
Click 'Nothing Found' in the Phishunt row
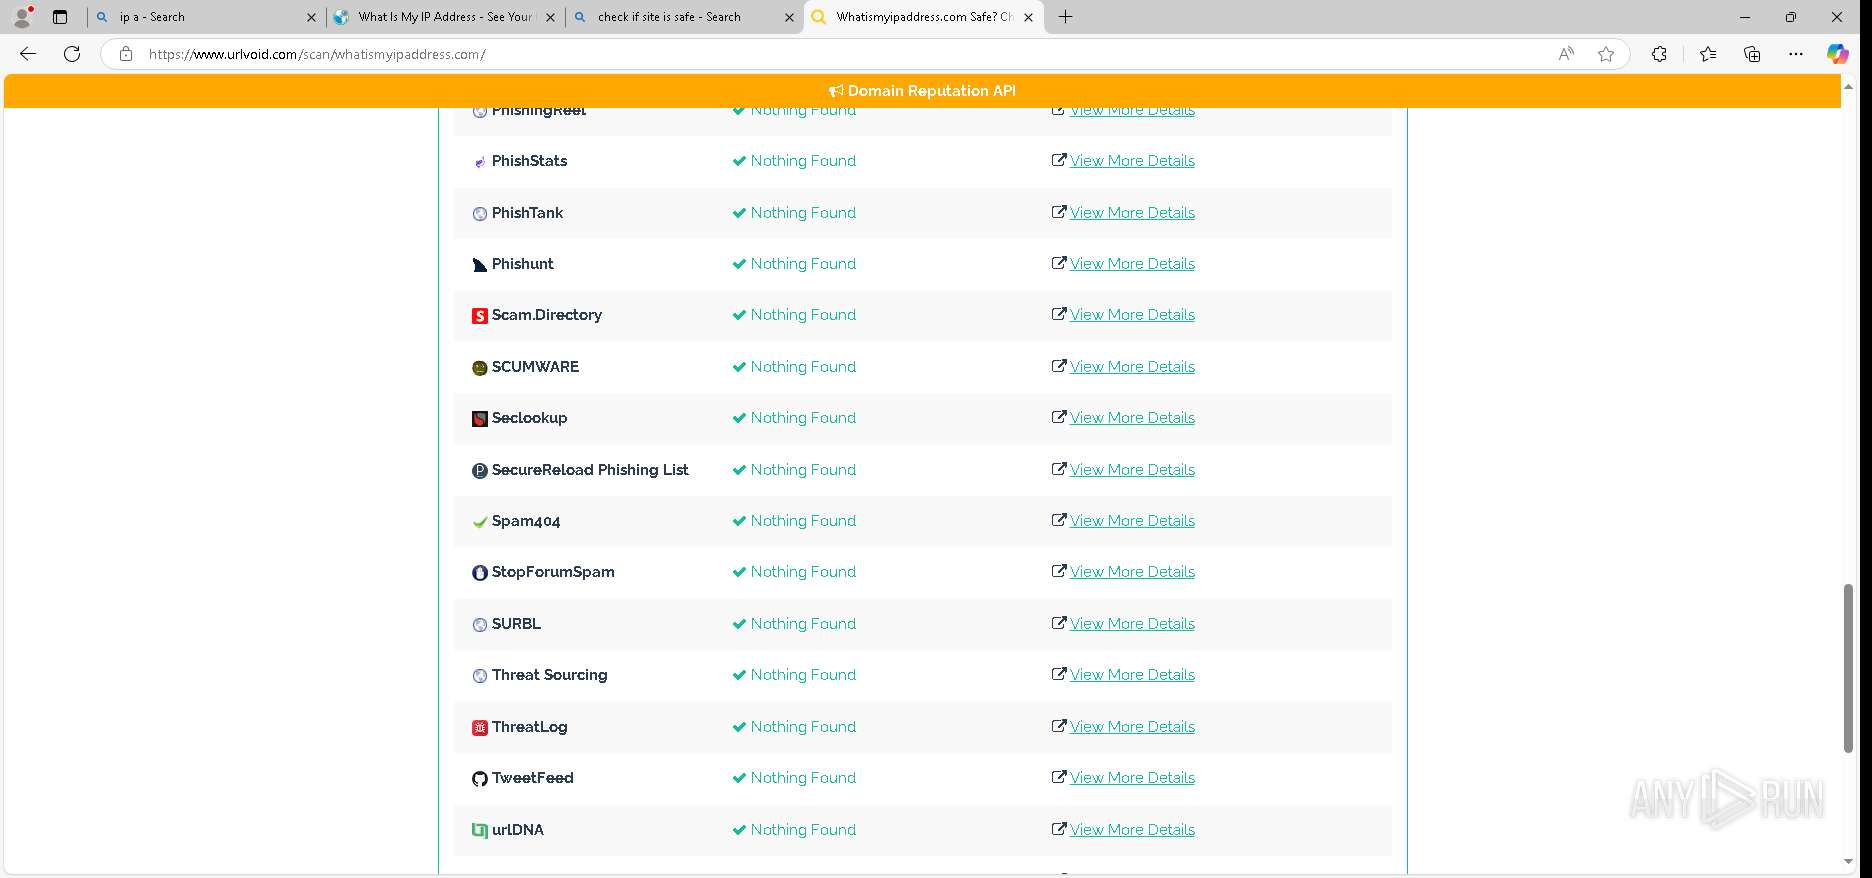[x=803, y=264]
